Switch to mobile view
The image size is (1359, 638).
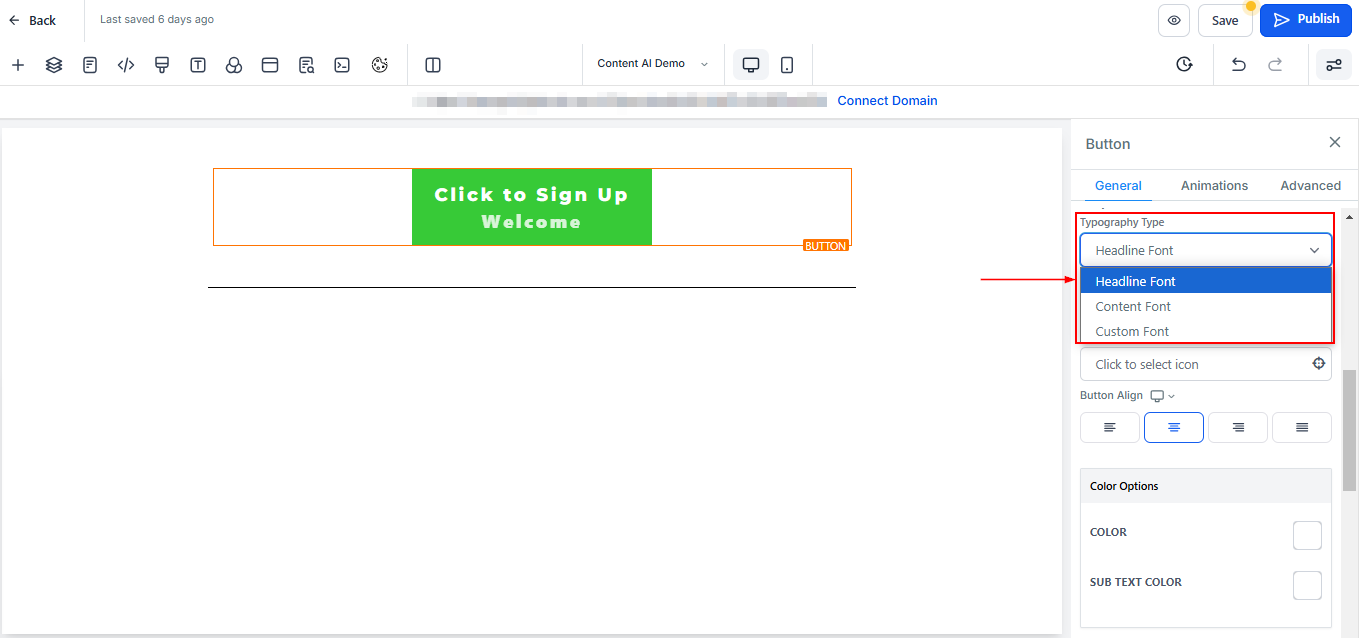click(787, 65)
